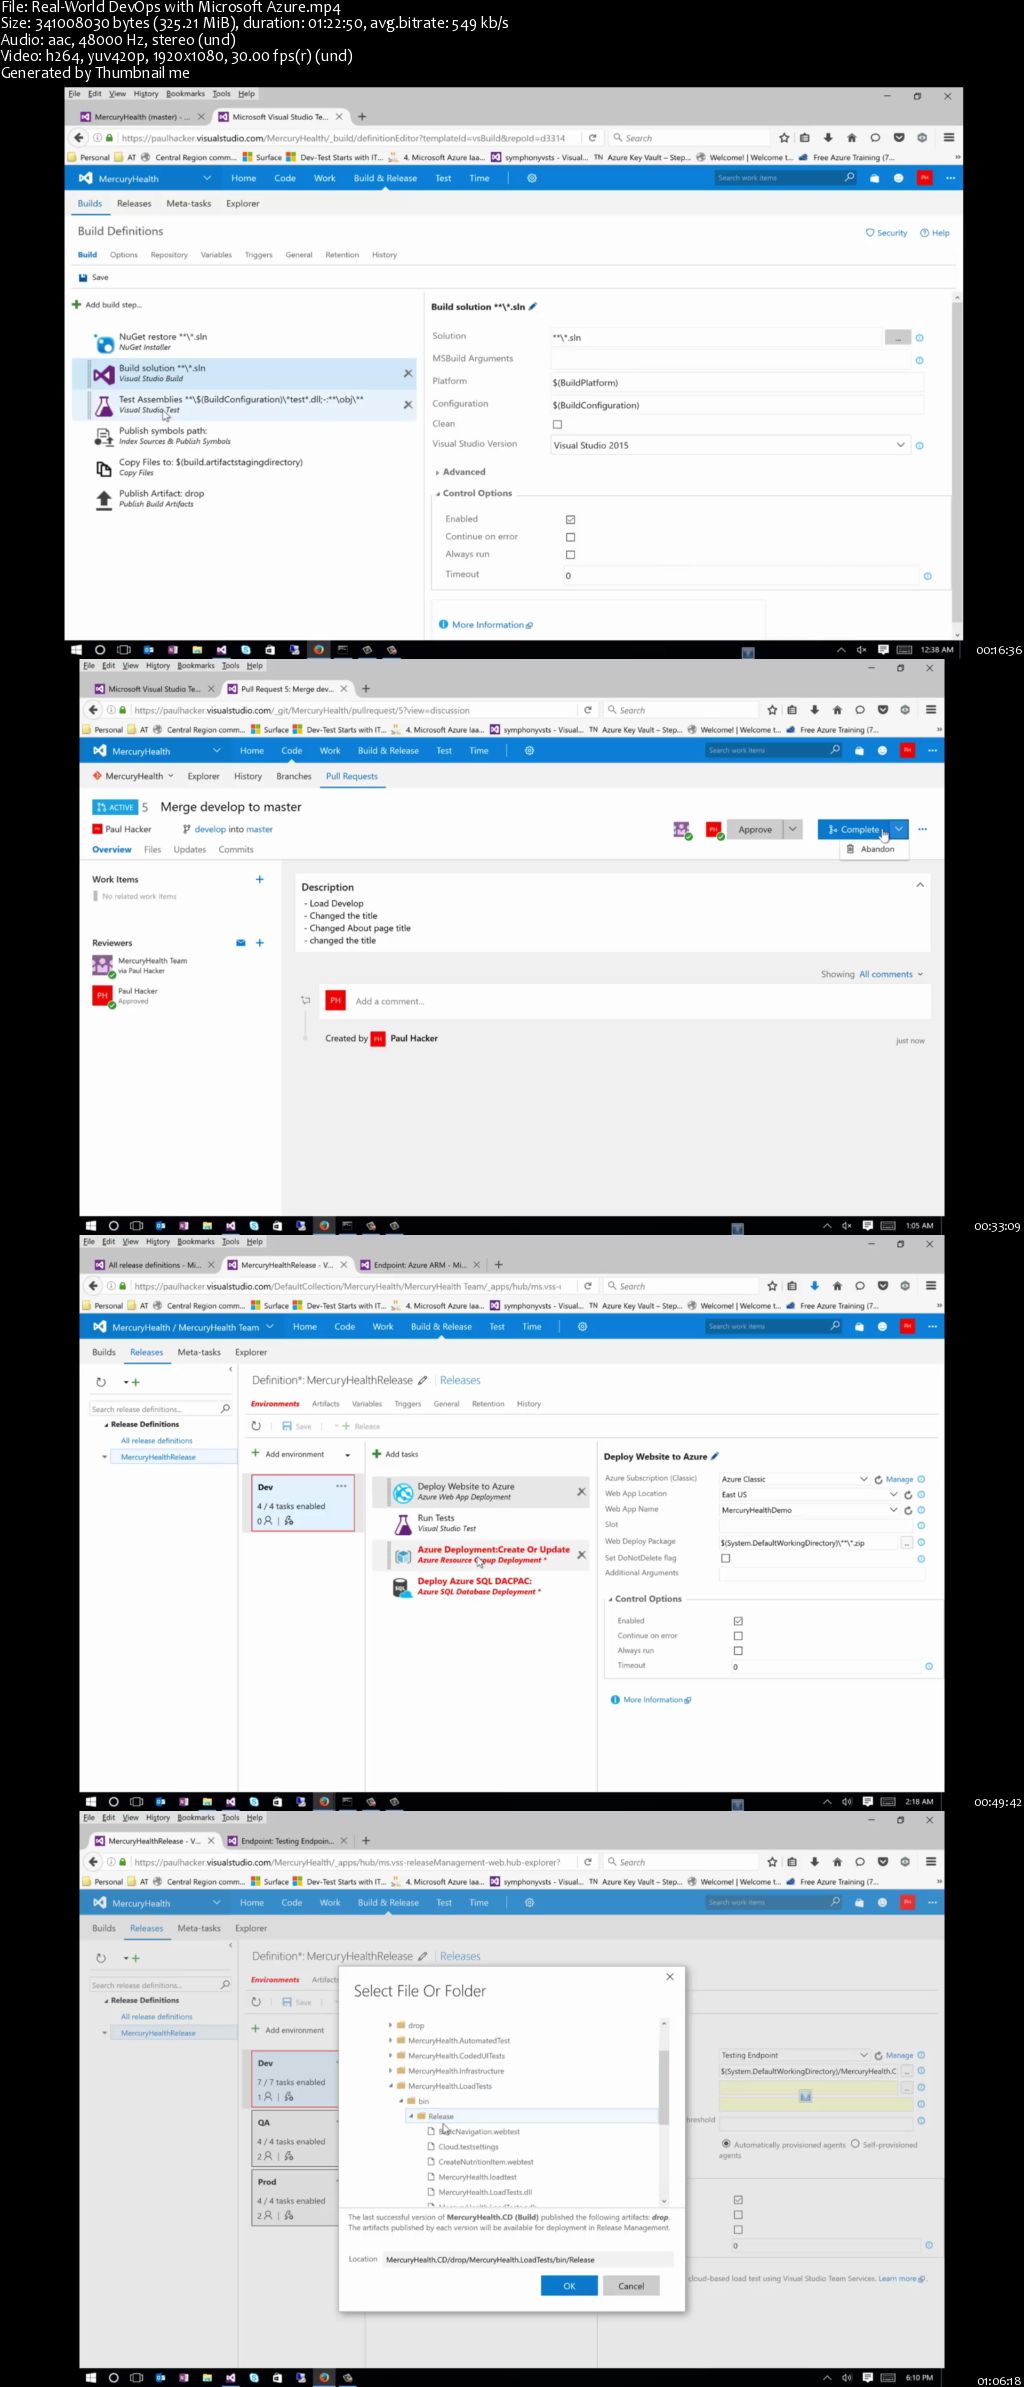Click OK in Select File Or Folder
The width and height of the screenshot is (1024, 2387).
tap(569, 2286)
